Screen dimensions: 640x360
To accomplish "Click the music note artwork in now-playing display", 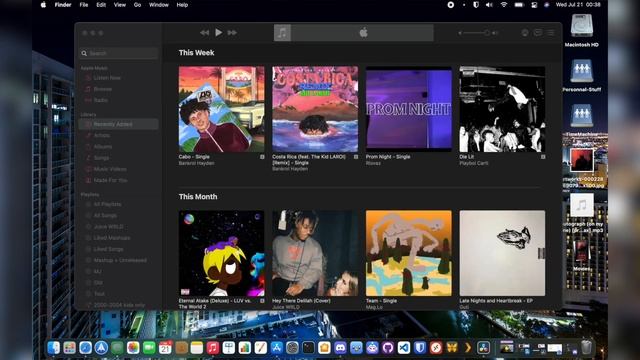I will (282, 33).
